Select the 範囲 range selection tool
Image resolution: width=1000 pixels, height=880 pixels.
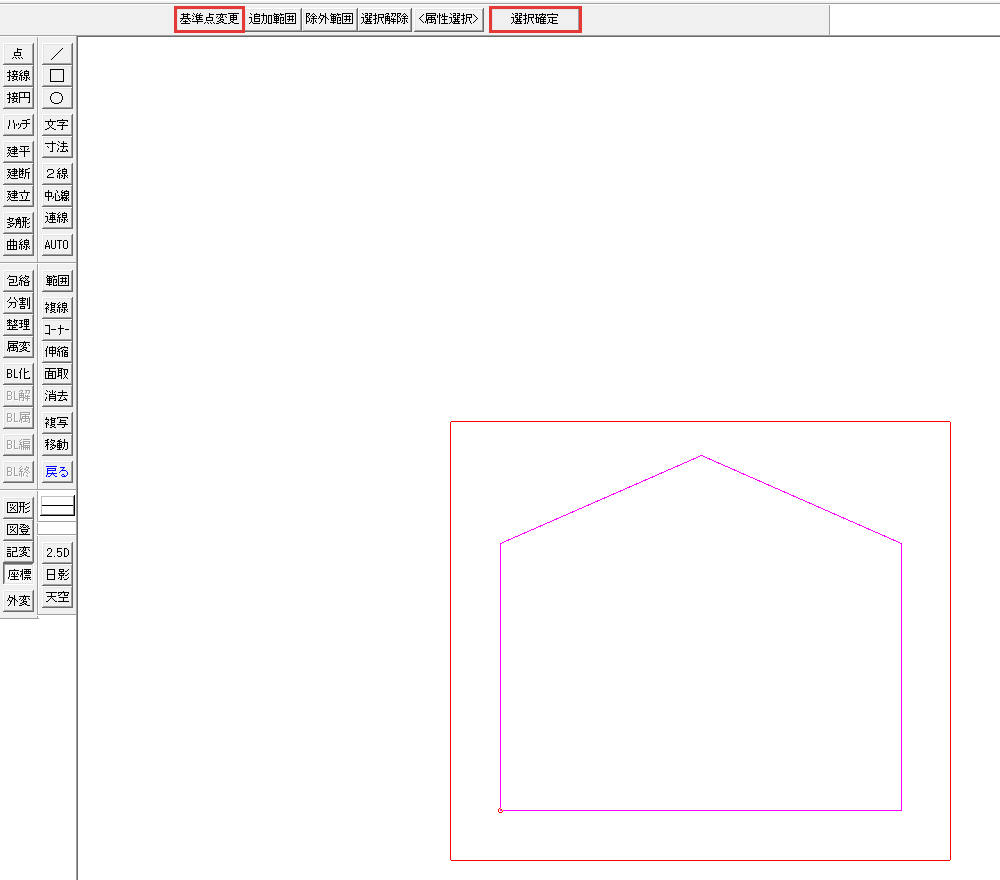click(57, 281)
